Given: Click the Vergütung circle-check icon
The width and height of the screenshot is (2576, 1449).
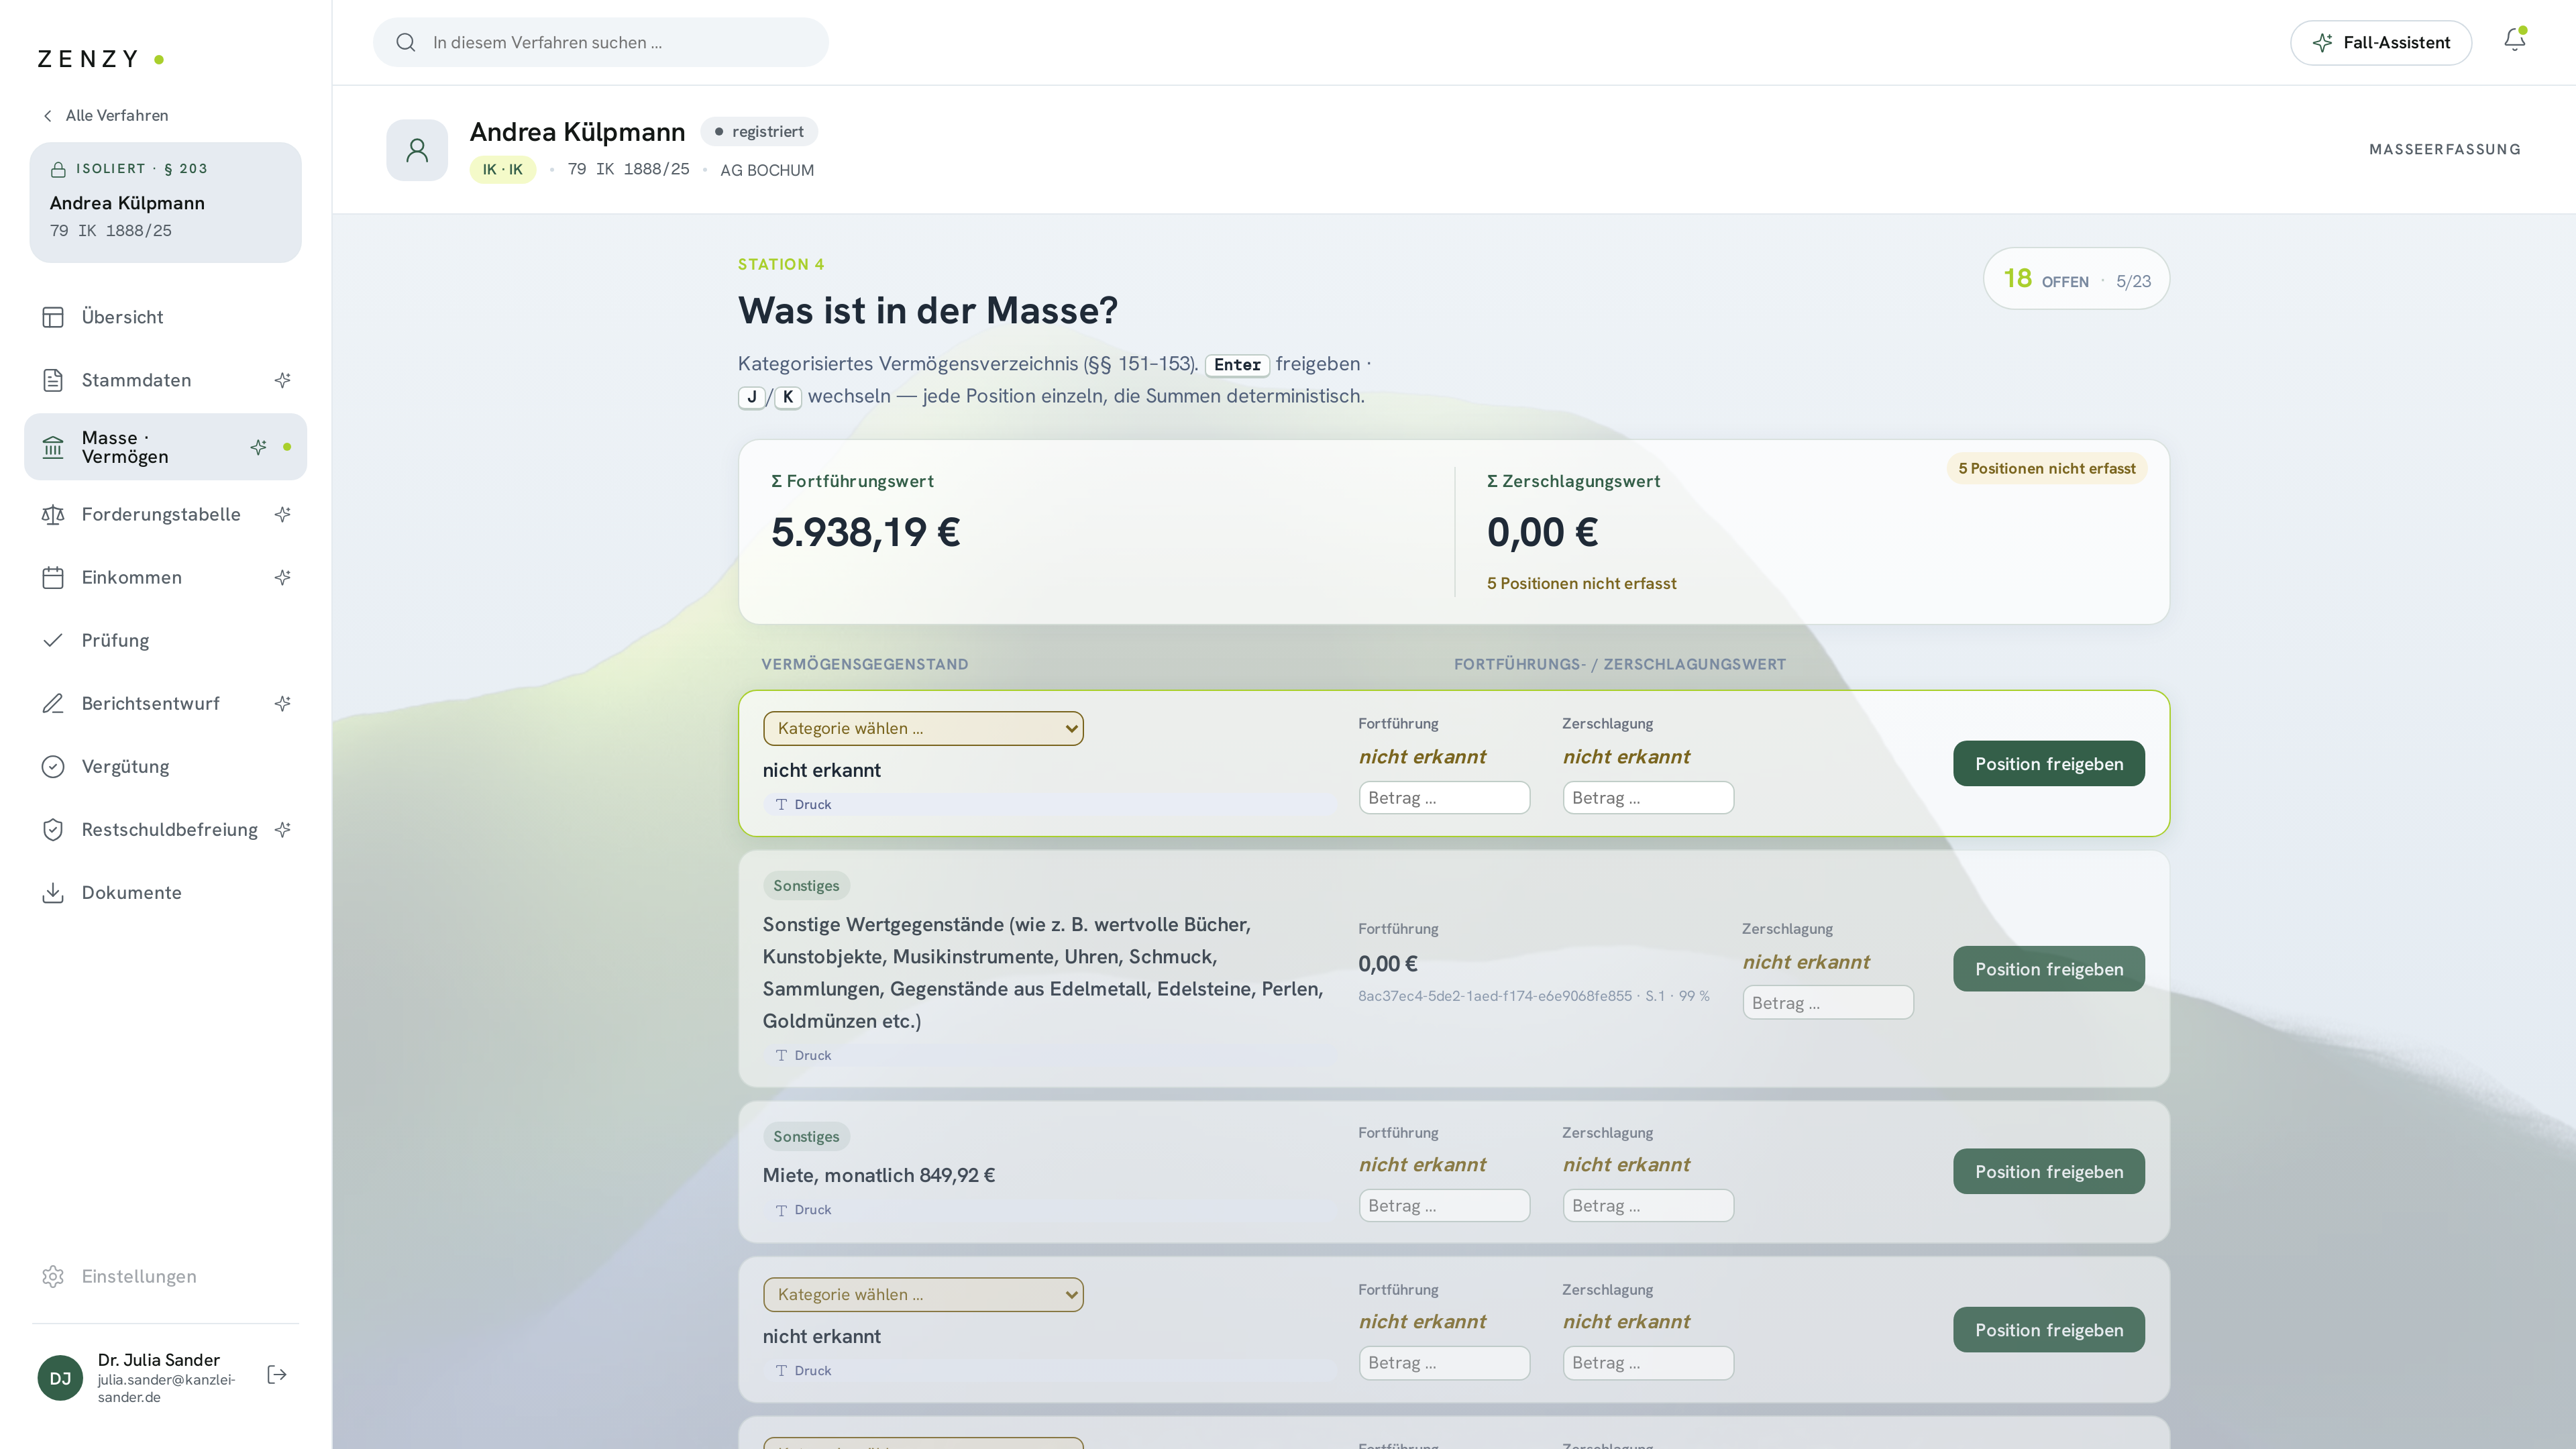Looking at the screenshot, I should pyautogui.click(x=53, y=766).
